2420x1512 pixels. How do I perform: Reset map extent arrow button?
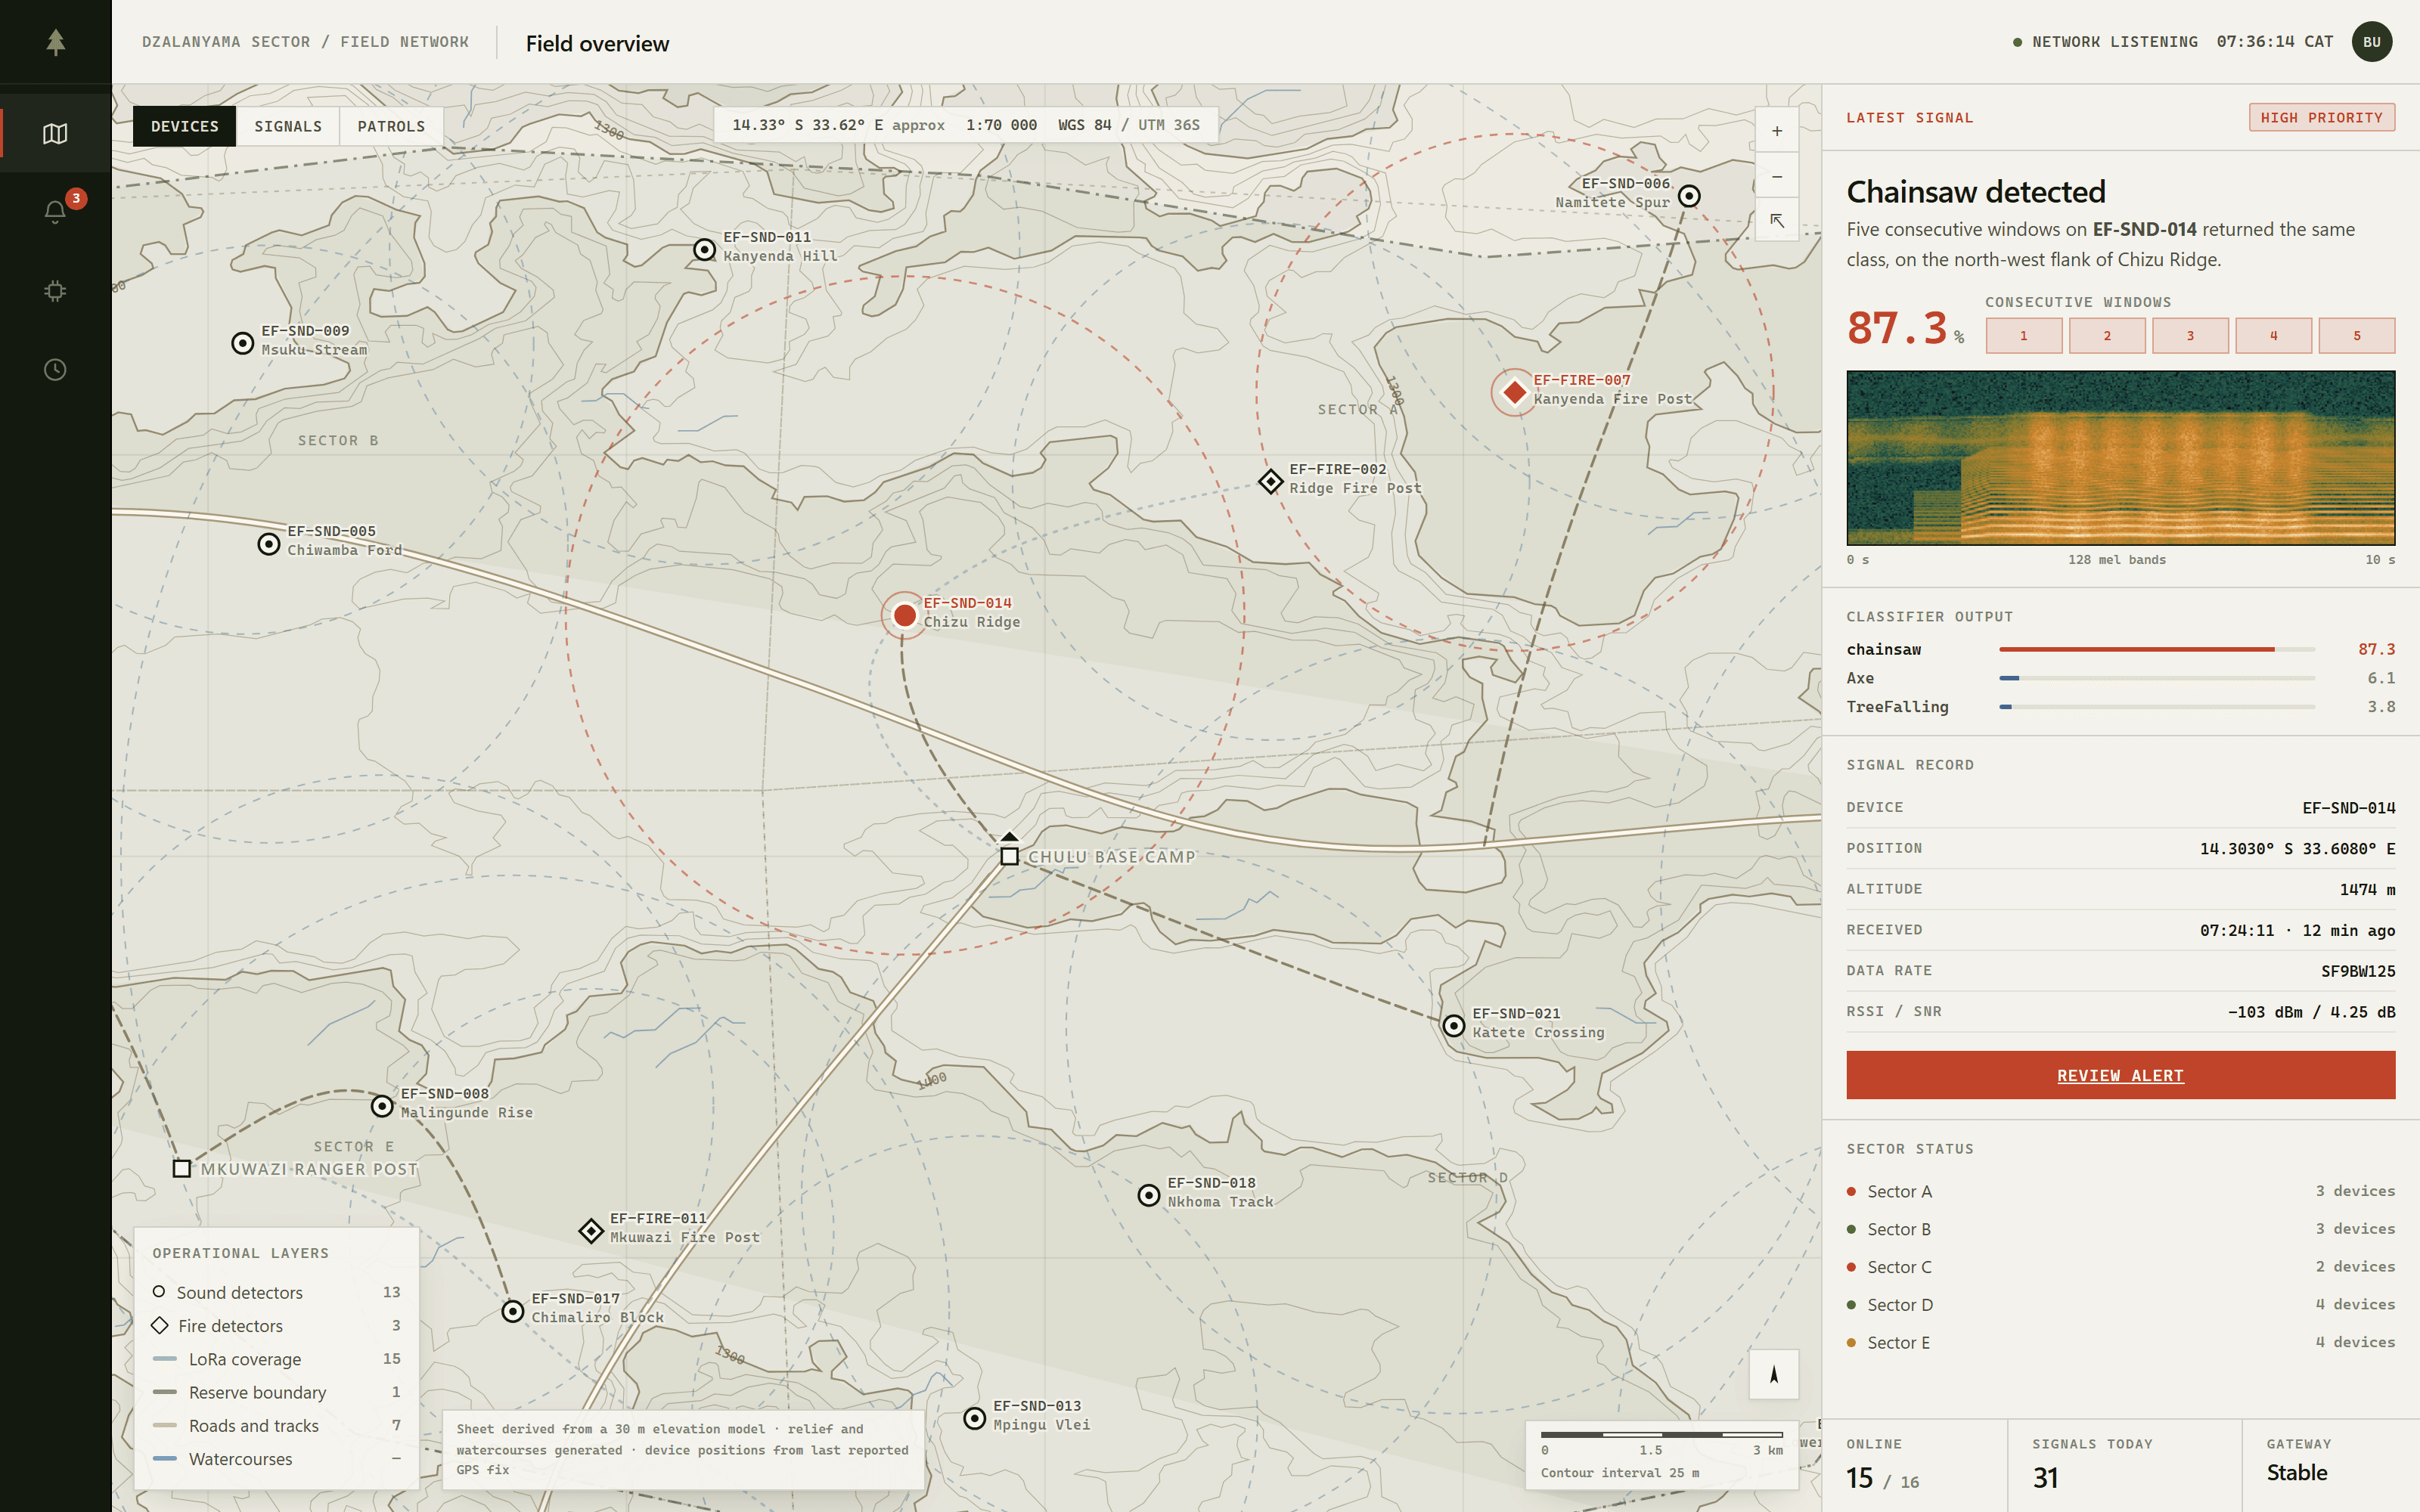click(x=1777, y=220)
